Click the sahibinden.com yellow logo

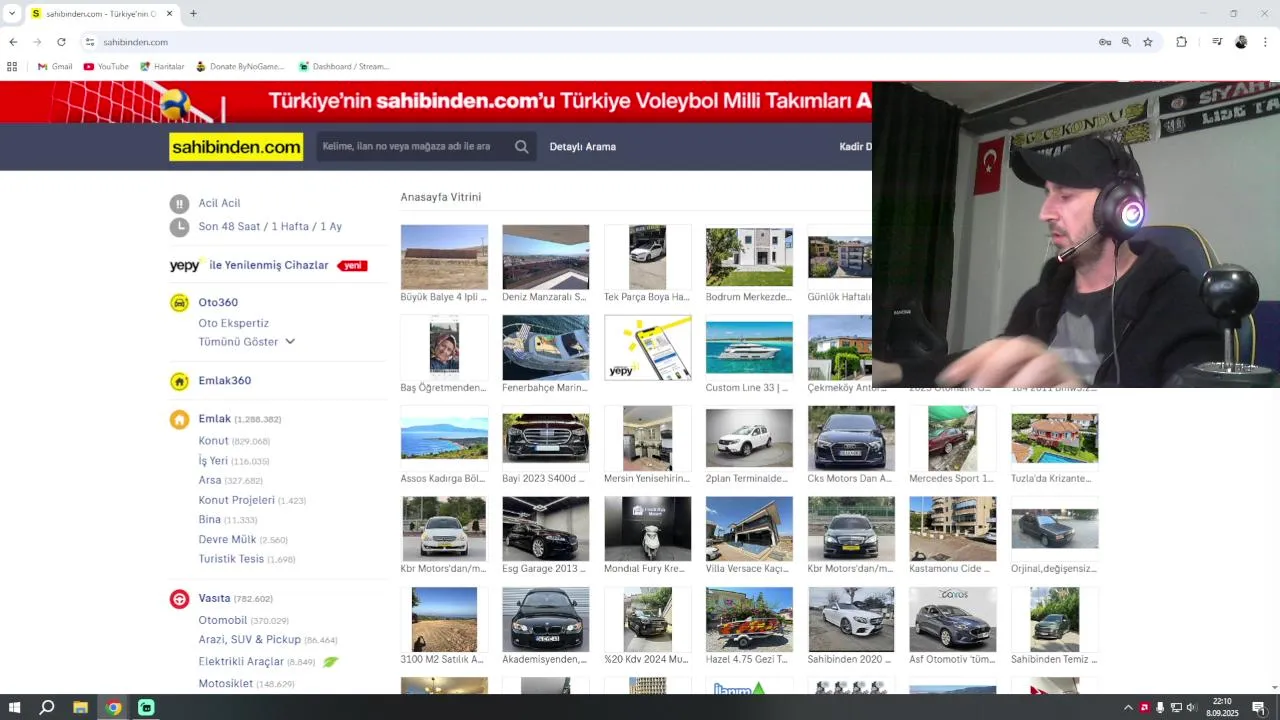pyautogui.click(x=236, y=147)
